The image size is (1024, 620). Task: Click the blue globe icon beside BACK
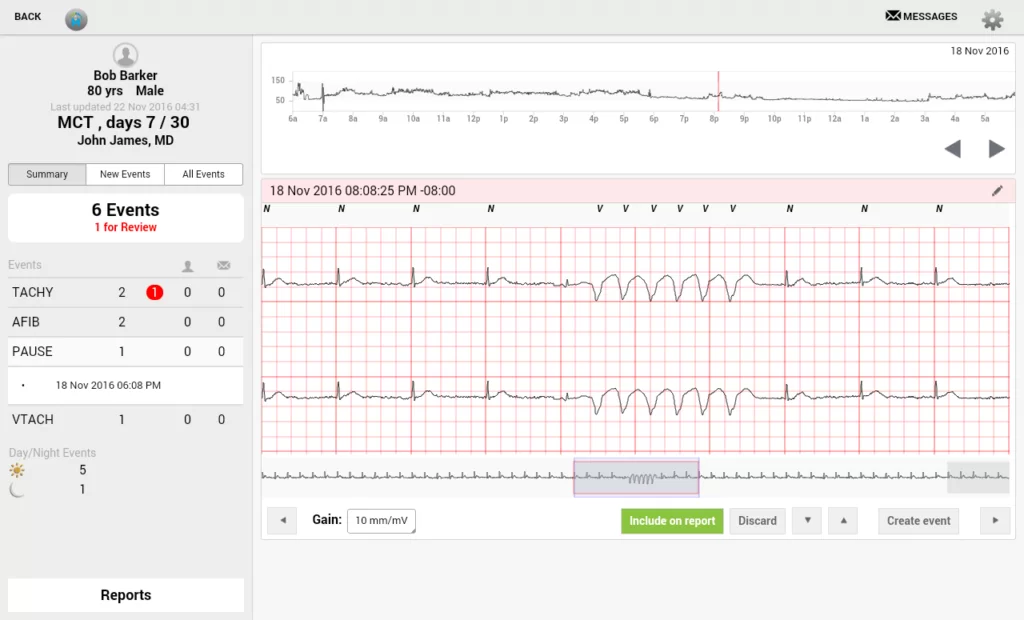(x=76, y=20)
